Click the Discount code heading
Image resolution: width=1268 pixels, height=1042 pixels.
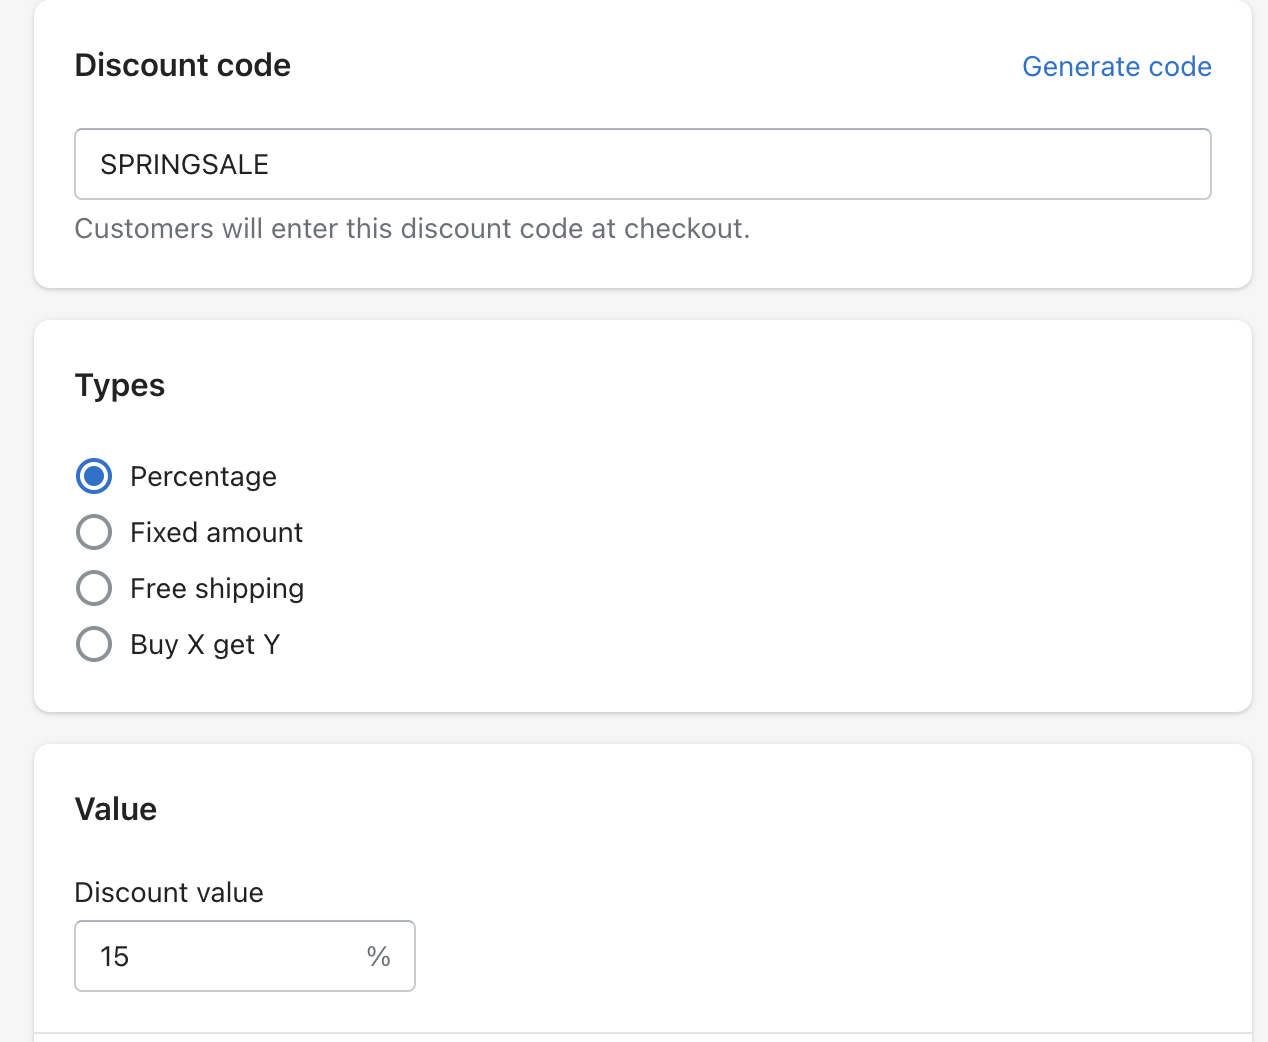tap(182, 65)
